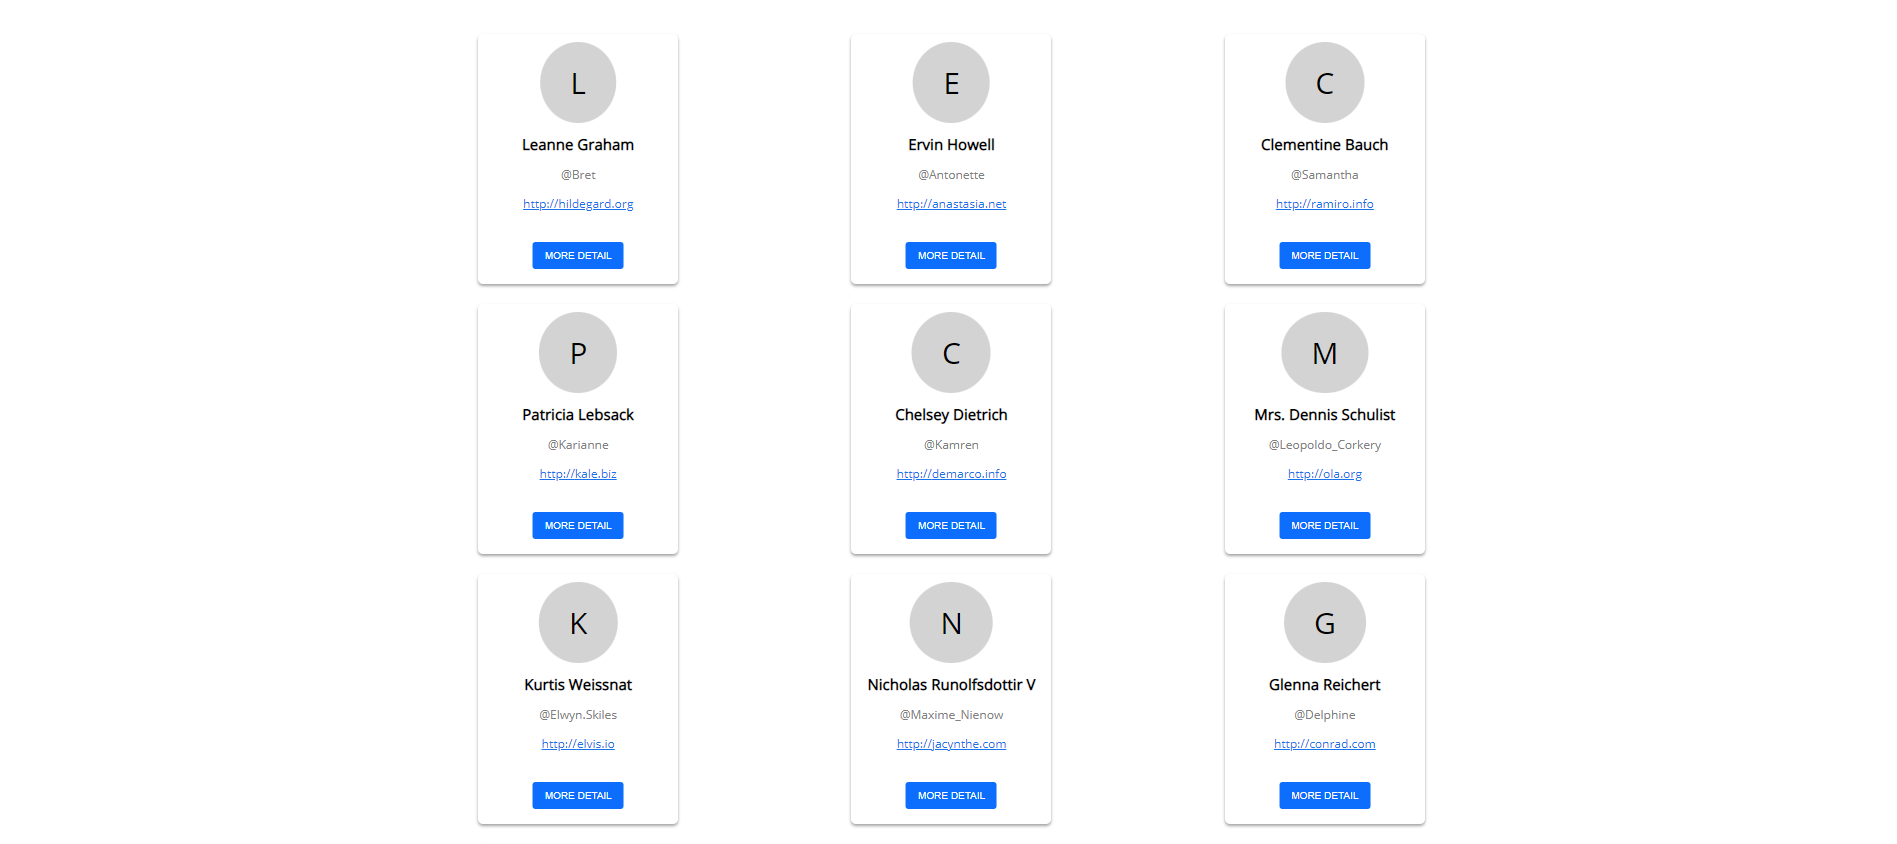Viewport: 1897px width, 844px height.
Task: Click Nicholas Runolfsdottir's N avatar circle
Action: coord(951,623)
